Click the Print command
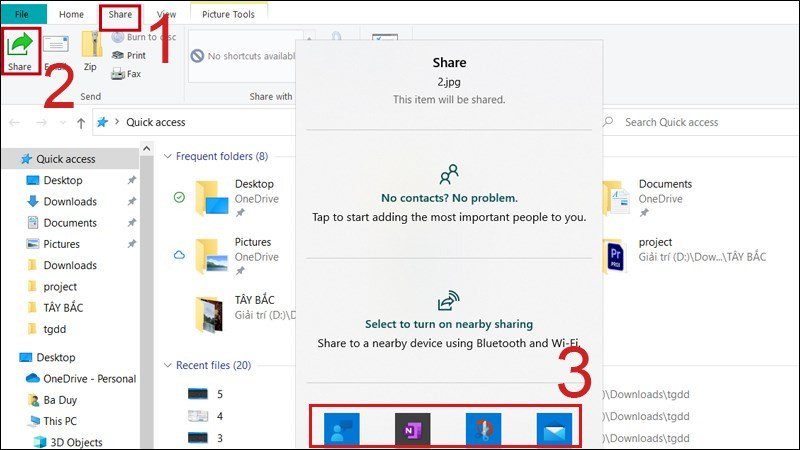Screen dimensions: 800x450 129,55
